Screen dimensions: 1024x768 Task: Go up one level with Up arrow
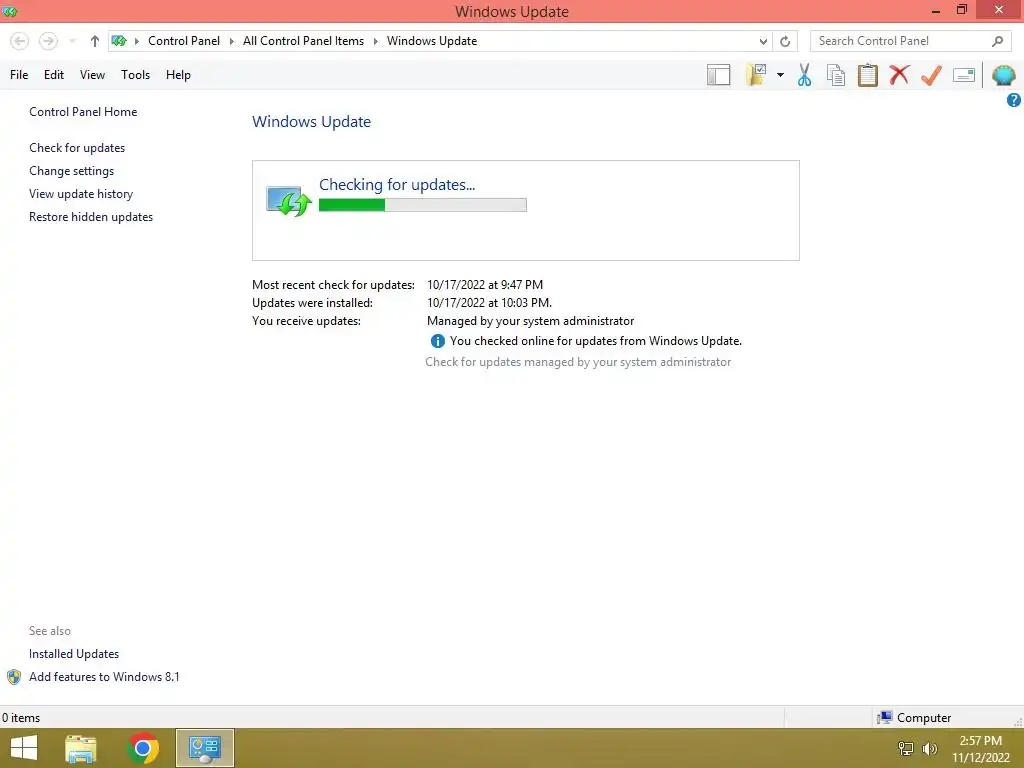pos(95,41)
